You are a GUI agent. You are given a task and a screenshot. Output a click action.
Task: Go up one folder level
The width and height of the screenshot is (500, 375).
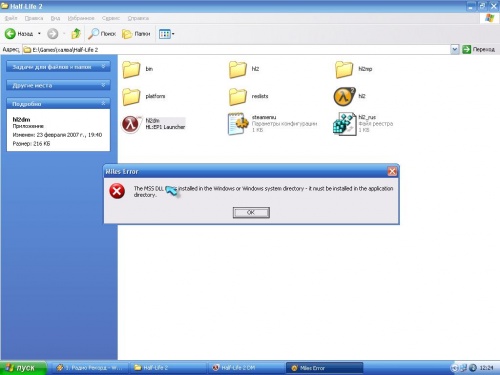click(76, 34)
